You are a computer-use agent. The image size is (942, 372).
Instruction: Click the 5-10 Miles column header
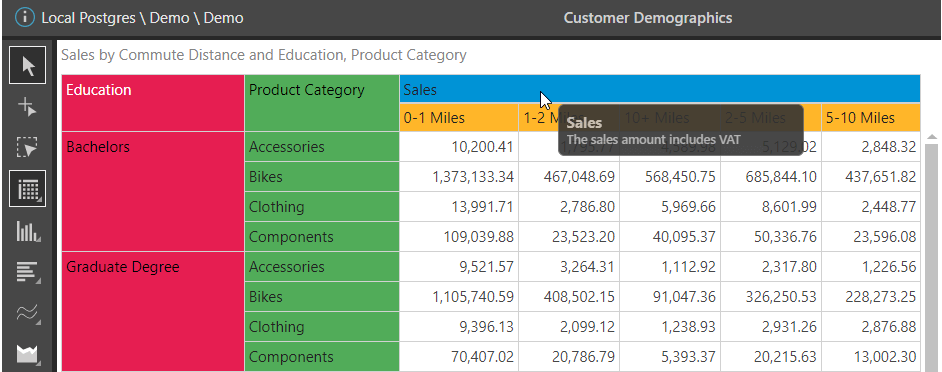(x=871, y=117)
